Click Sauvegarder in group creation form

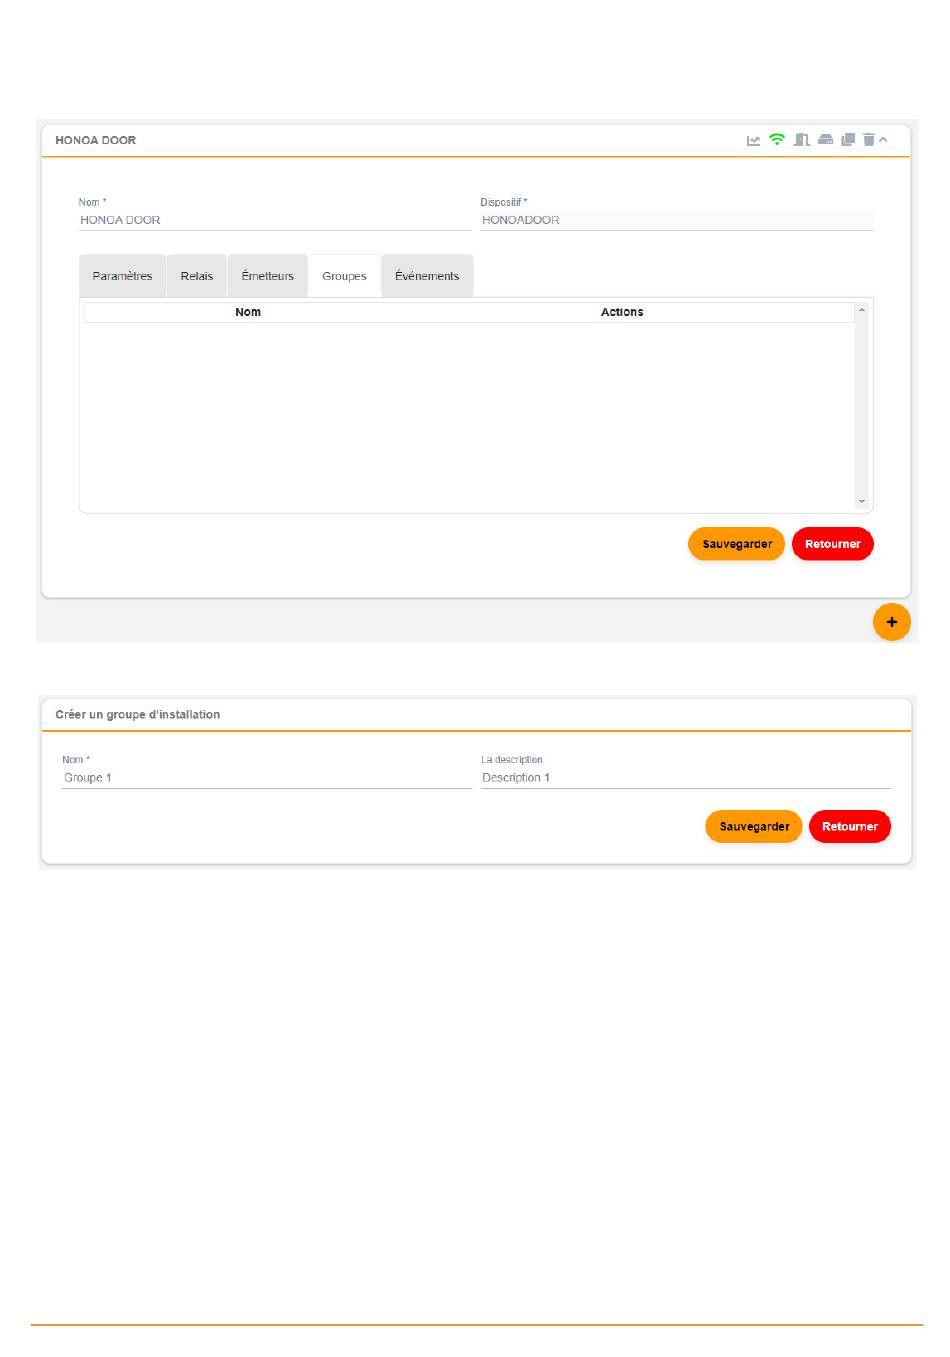[754, 826]
